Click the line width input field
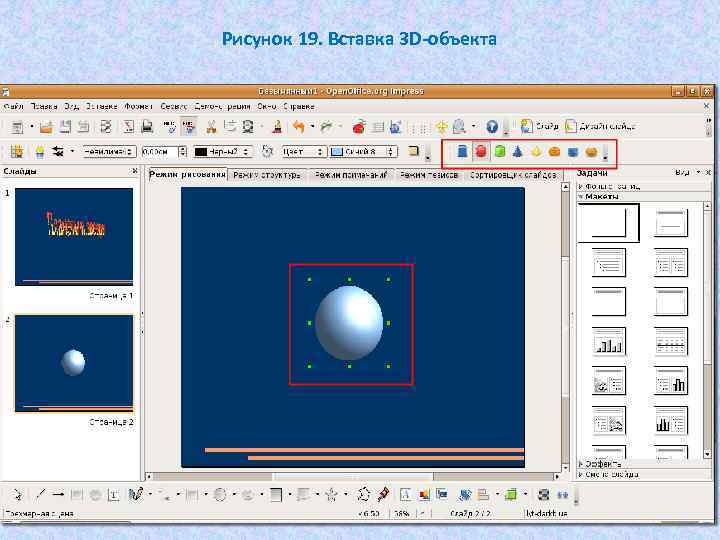Viewport: 720px width, 540px height. [x=159, y=152]
